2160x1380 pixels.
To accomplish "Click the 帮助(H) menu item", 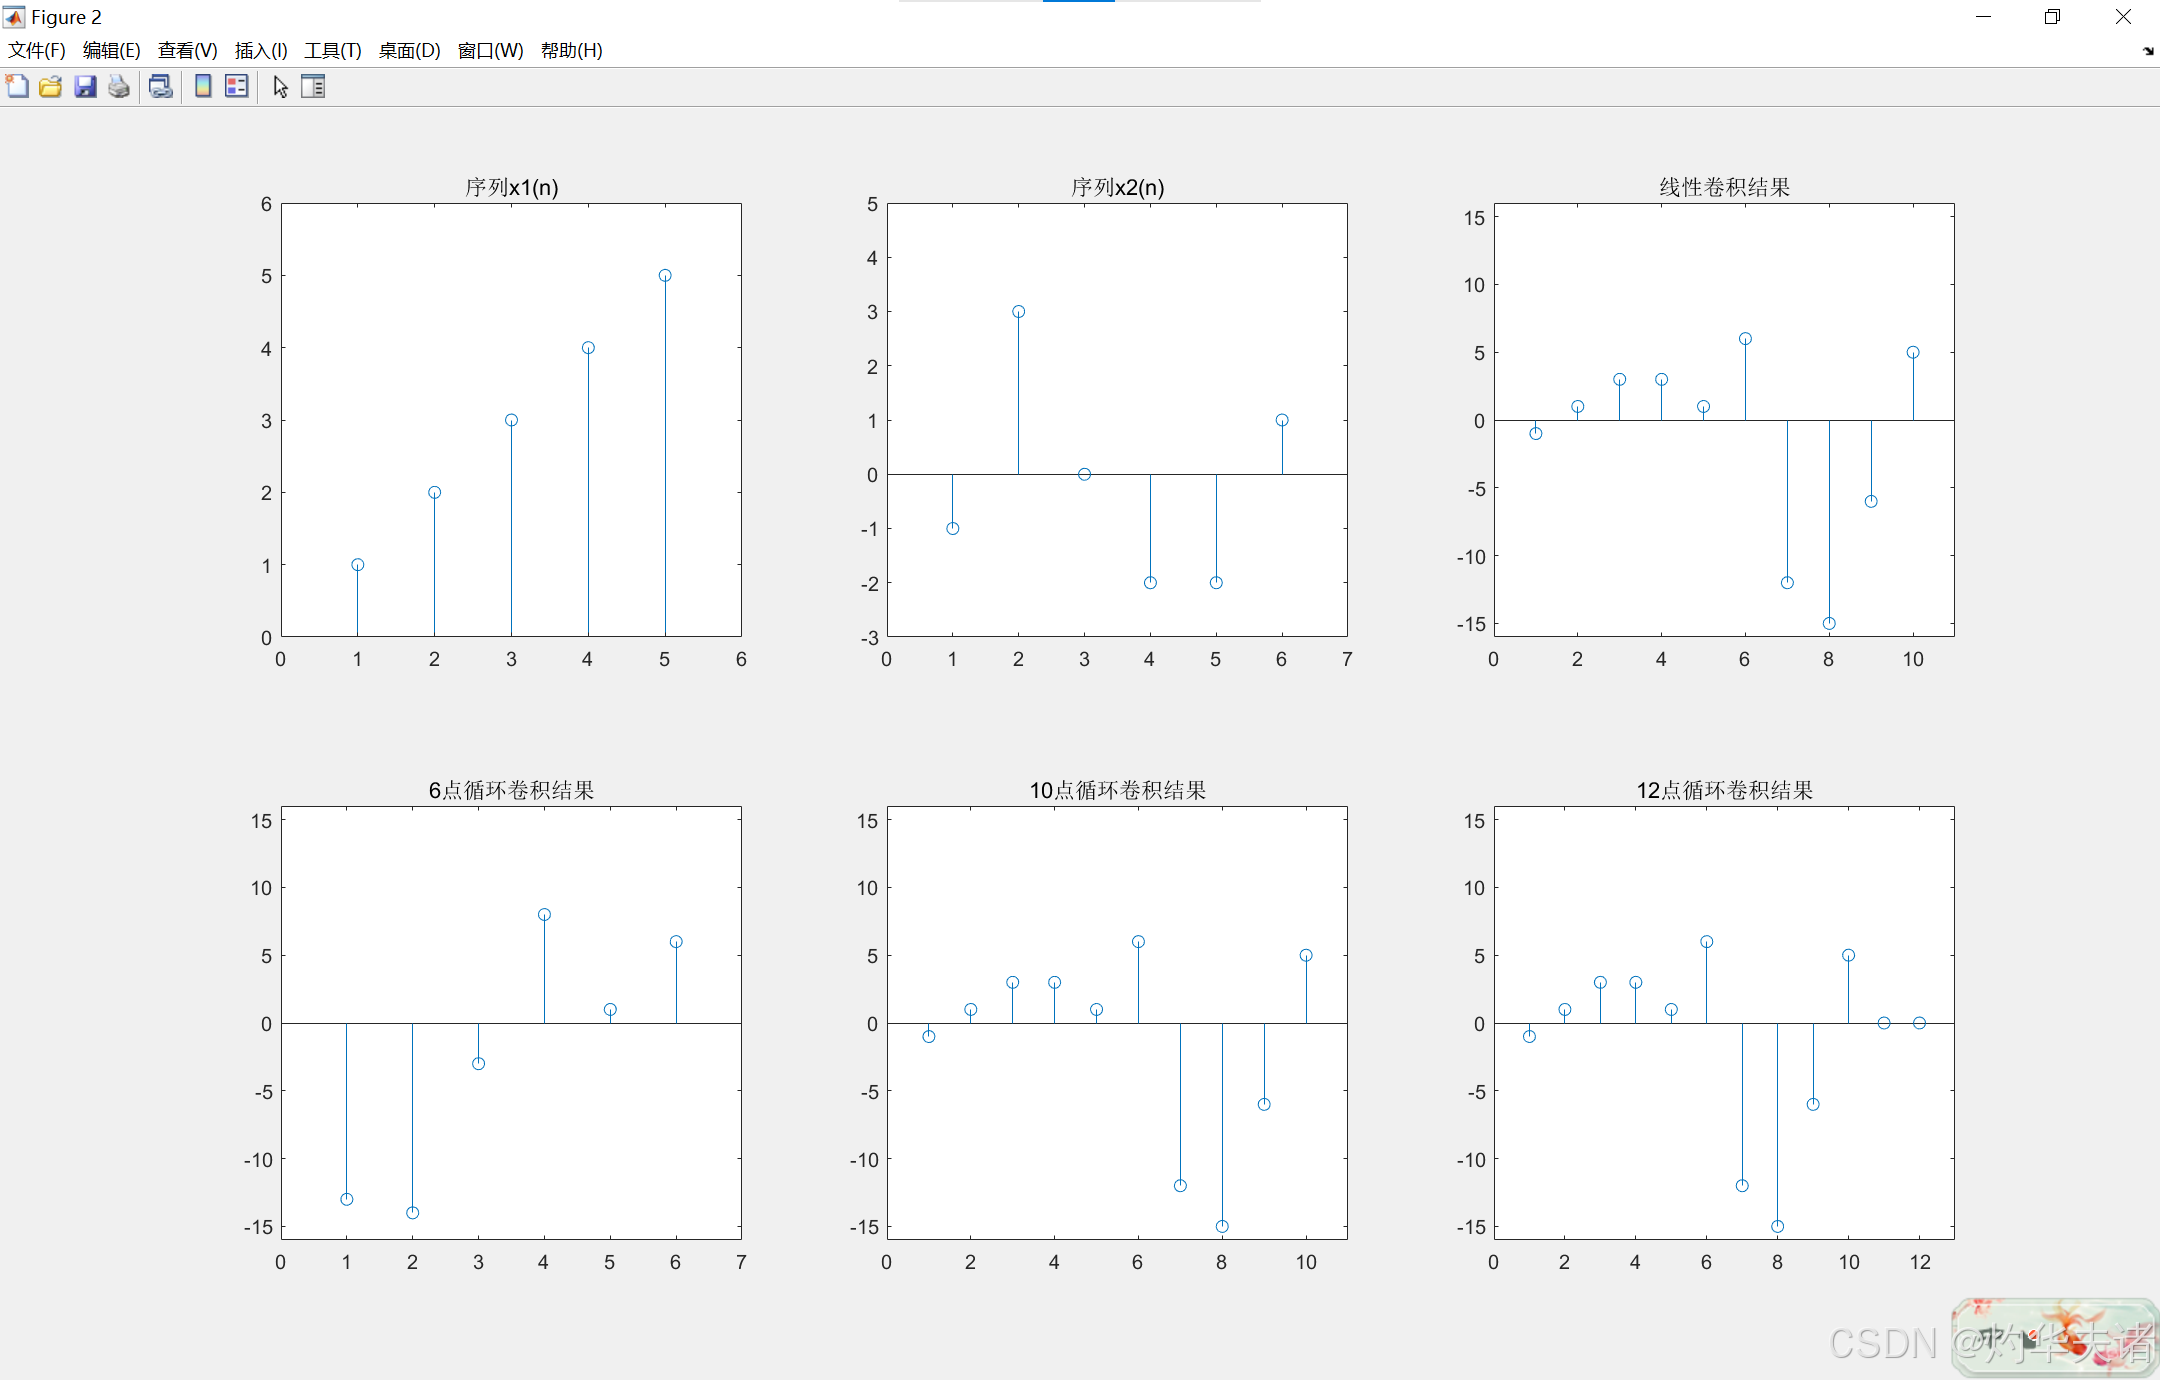I will coord(571,51).
